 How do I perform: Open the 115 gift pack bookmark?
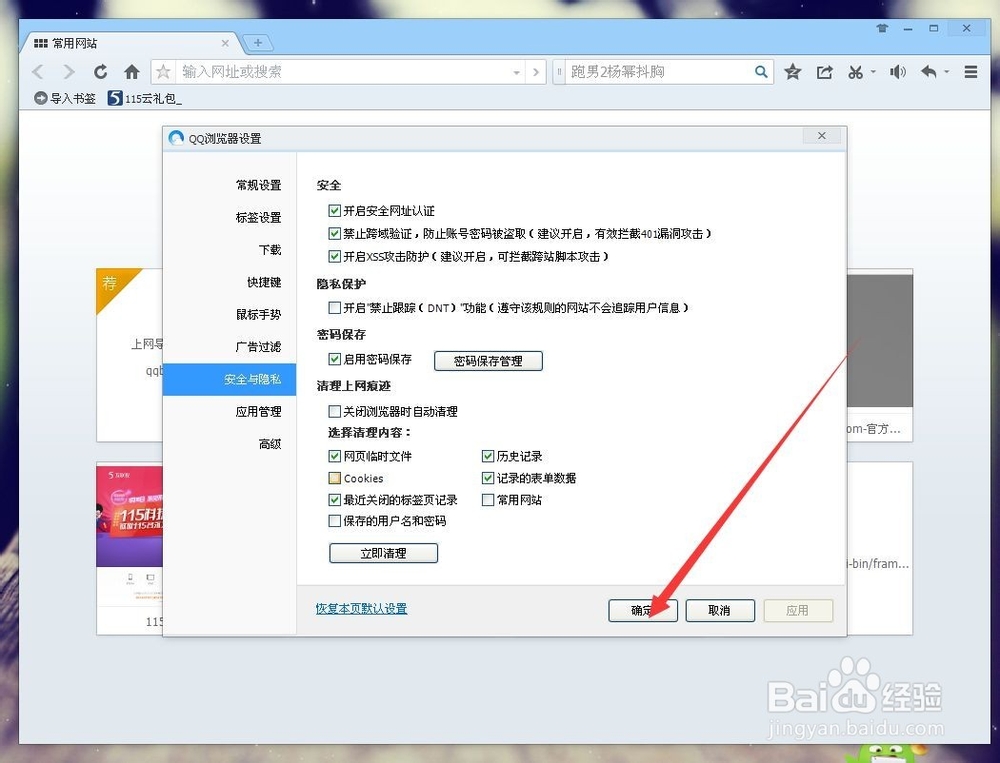point(145,98)
